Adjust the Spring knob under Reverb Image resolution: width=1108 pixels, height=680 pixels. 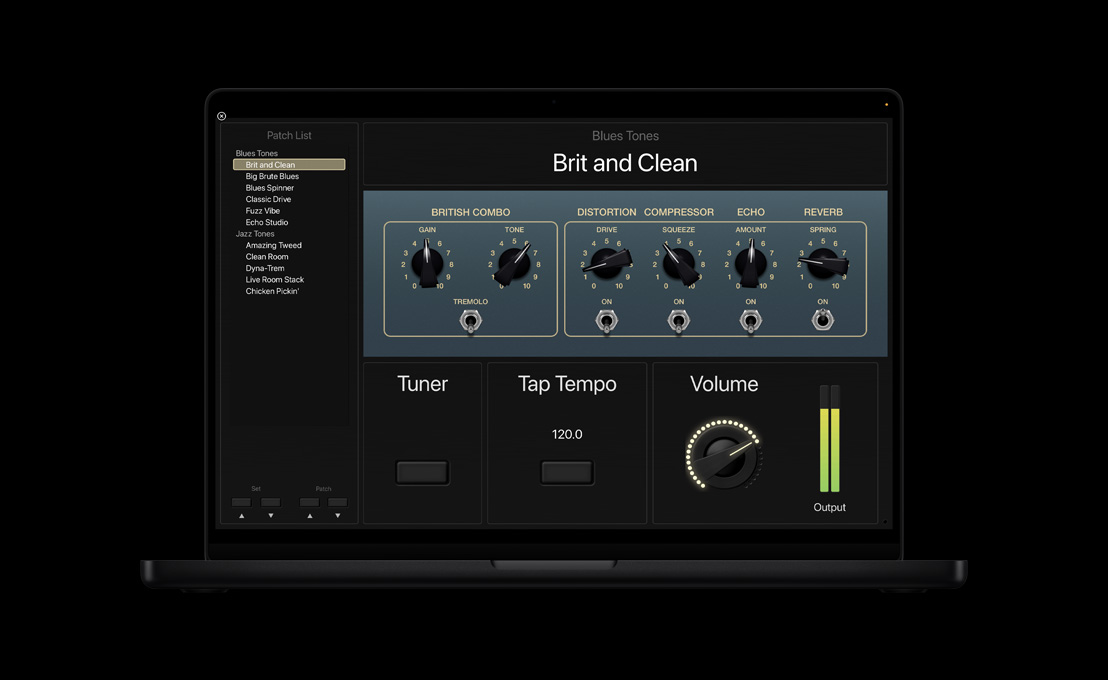[822, 262]
